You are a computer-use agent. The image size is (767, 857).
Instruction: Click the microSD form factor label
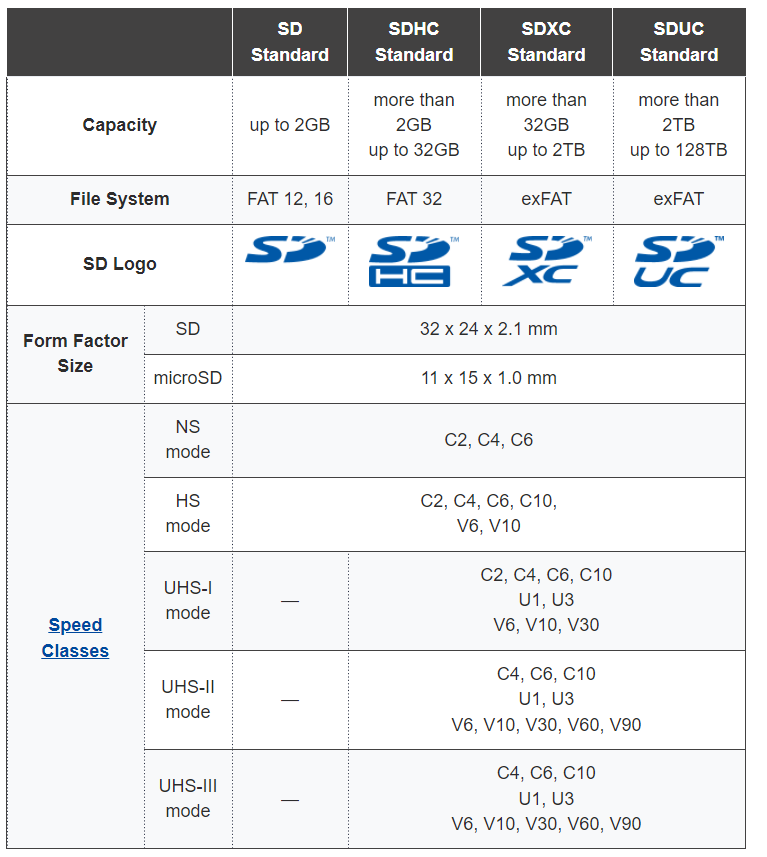(x=188, y=378)
